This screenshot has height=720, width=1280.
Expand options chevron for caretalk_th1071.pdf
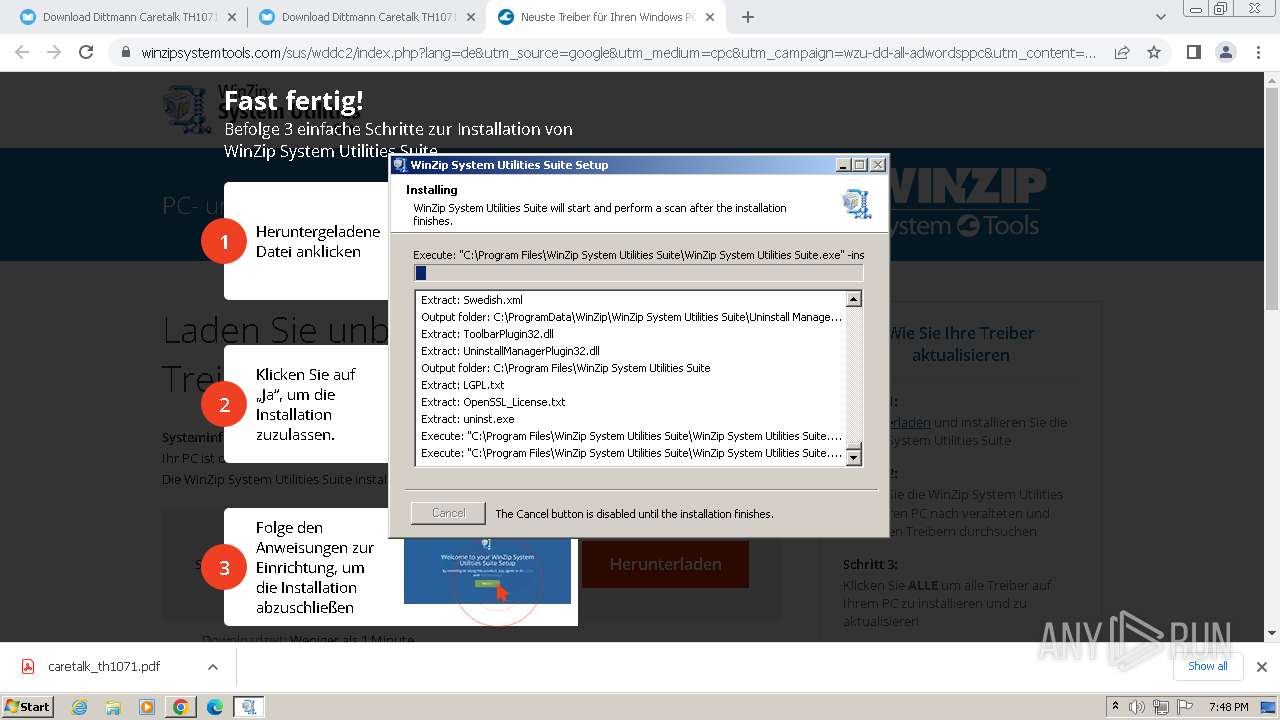pos(212,667)
